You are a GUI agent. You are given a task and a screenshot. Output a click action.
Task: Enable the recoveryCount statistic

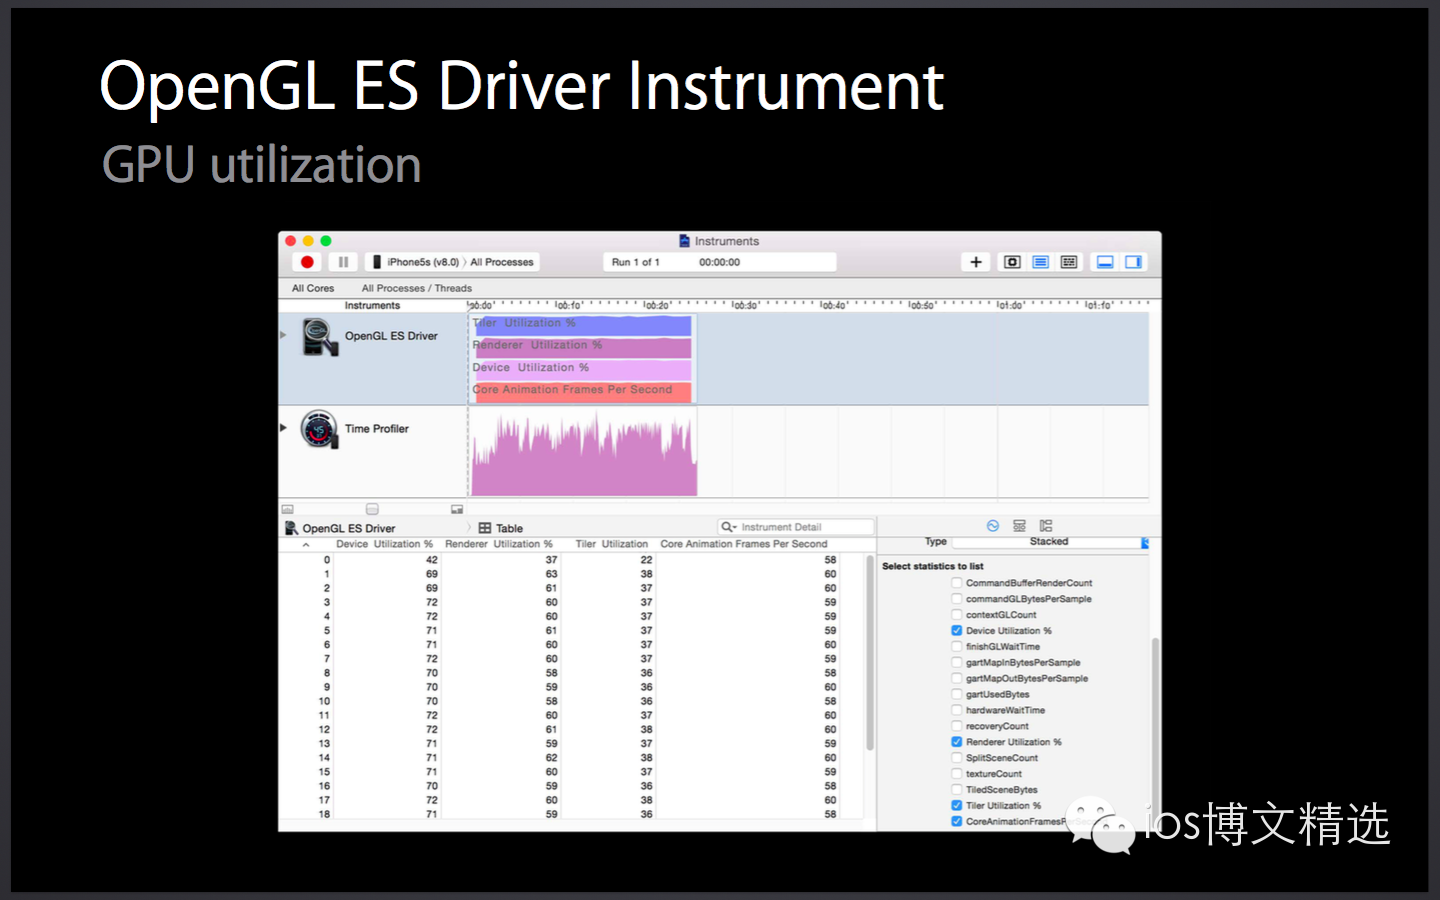[x=957, y=726]
